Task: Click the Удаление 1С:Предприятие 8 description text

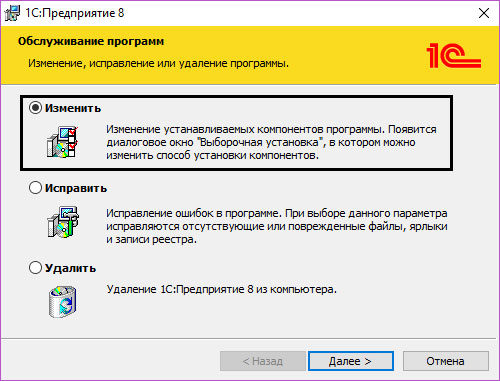Action: tap(222, 289)
